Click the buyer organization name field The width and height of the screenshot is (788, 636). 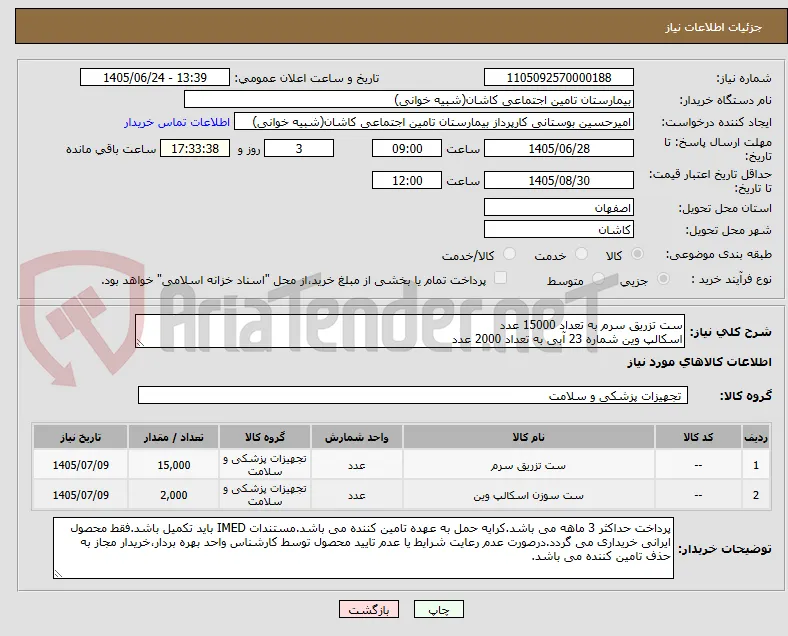(x=409, y=99)
